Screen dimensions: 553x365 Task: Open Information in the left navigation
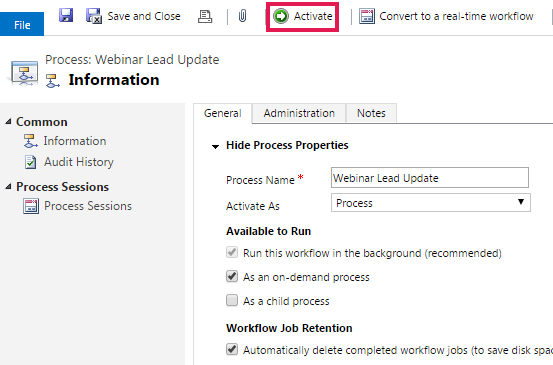[75, 141]
